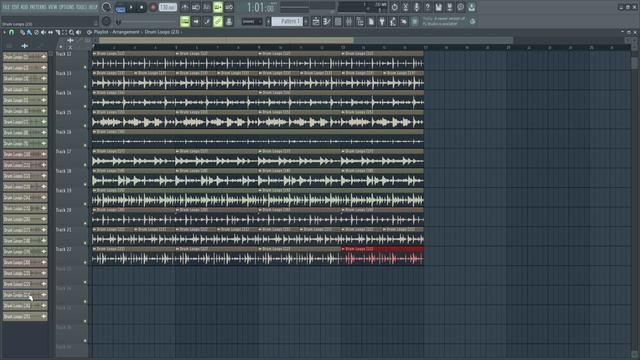This screenshot has width=640, height=360.
Task: Click the download icon in top toolbar
Action: pyautogui.click(x=471, y=7)
